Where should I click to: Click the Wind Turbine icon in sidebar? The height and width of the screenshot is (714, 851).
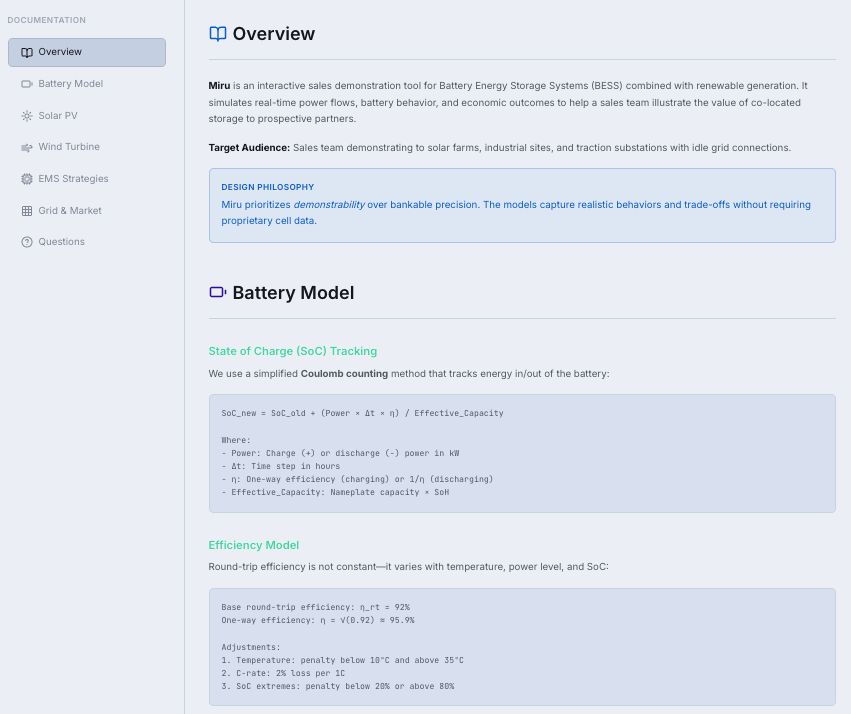tap(27, 147)
